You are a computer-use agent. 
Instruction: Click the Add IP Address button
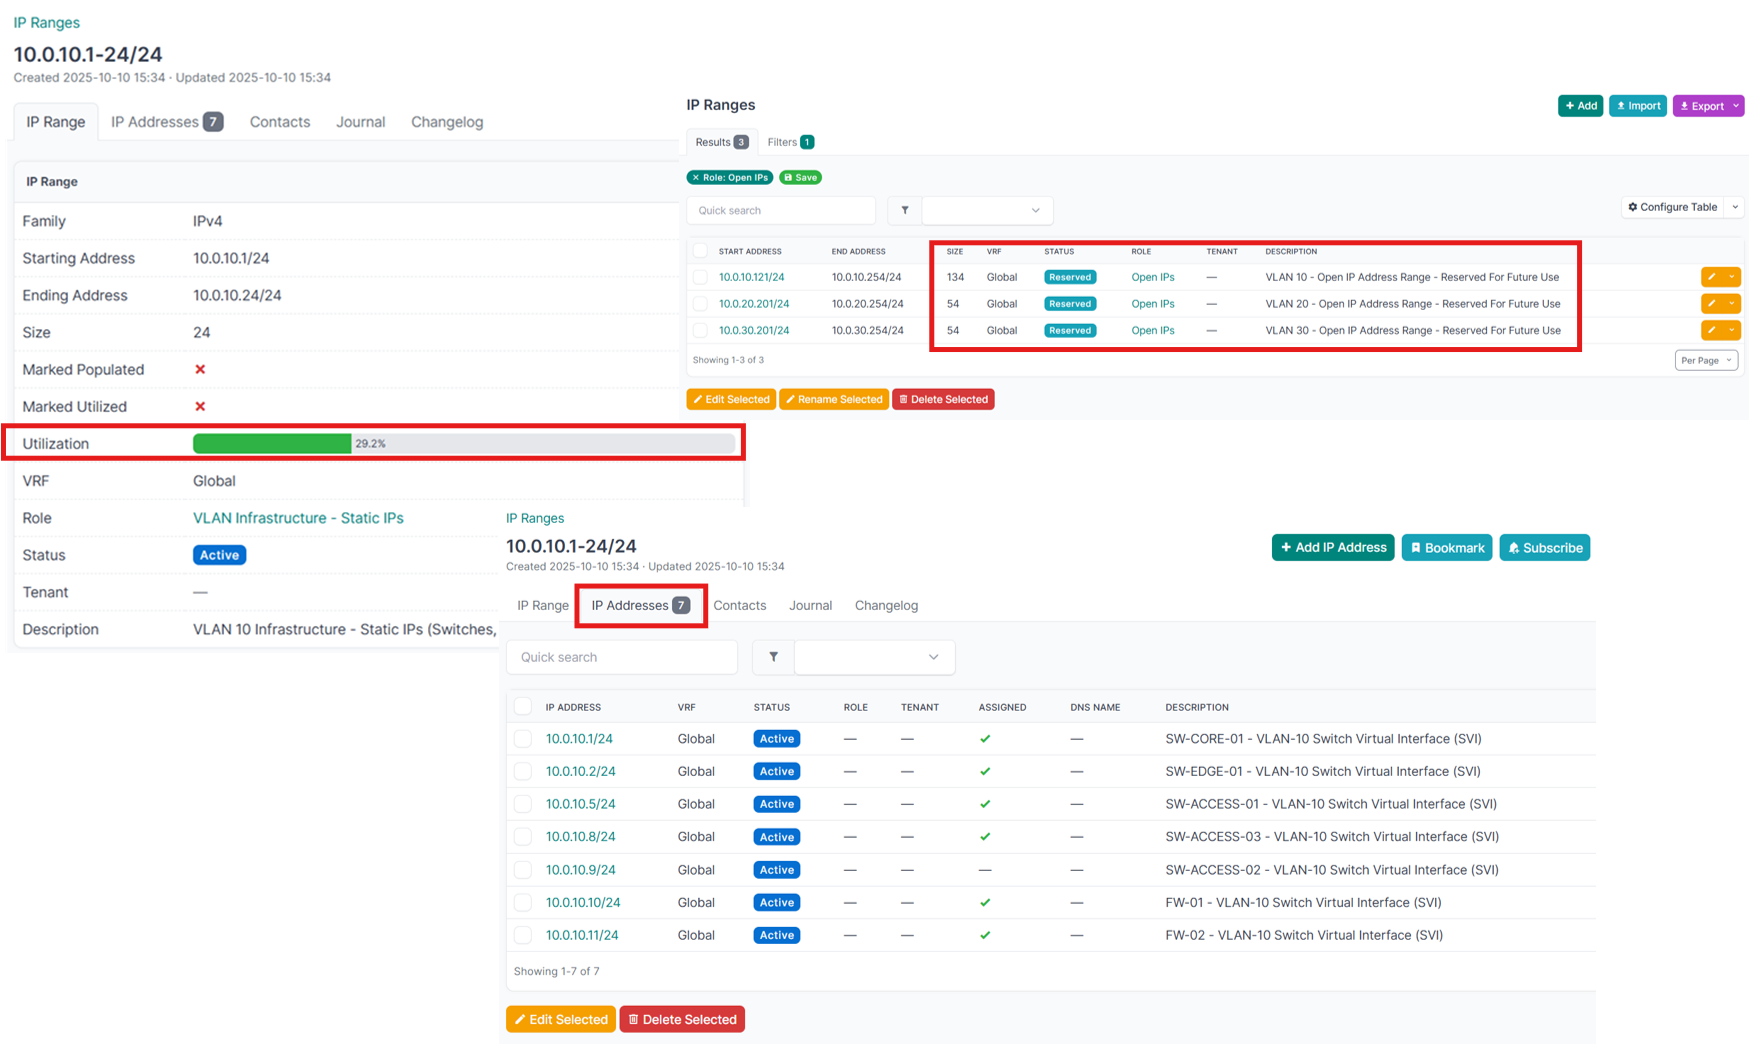tap(1332, 547)
